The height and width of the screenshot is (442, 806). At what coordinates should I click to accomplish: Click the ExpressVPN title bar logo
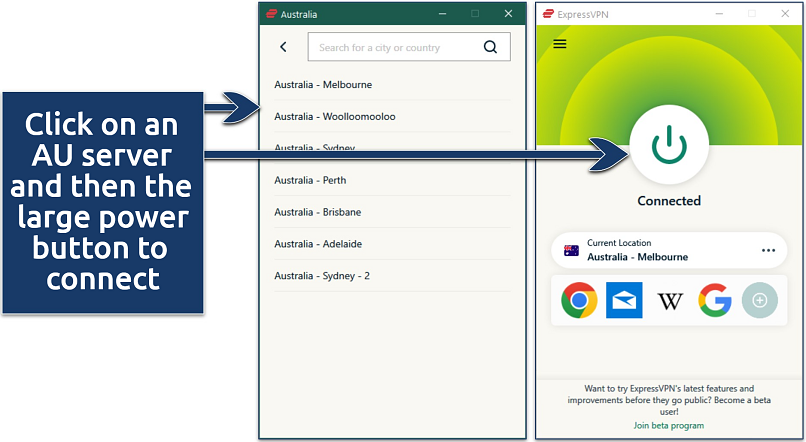[x=548, y=14]
